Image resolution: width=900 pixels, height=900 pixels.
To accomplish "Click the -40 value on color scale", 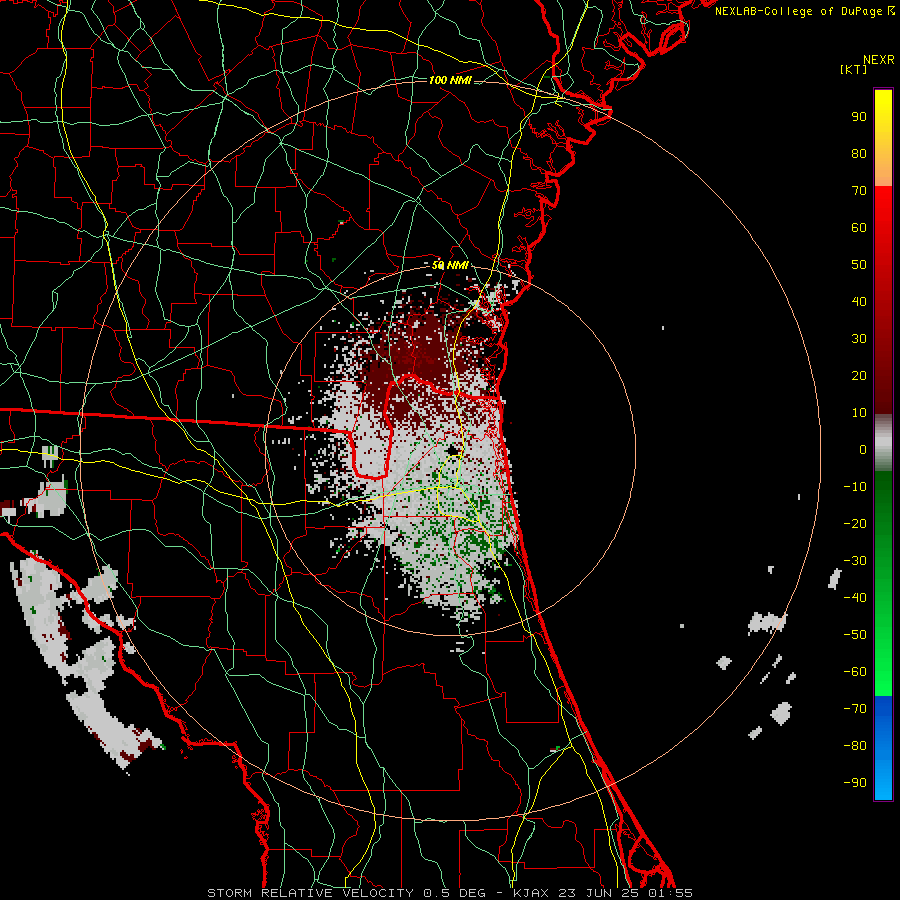I will click(855, 598).
